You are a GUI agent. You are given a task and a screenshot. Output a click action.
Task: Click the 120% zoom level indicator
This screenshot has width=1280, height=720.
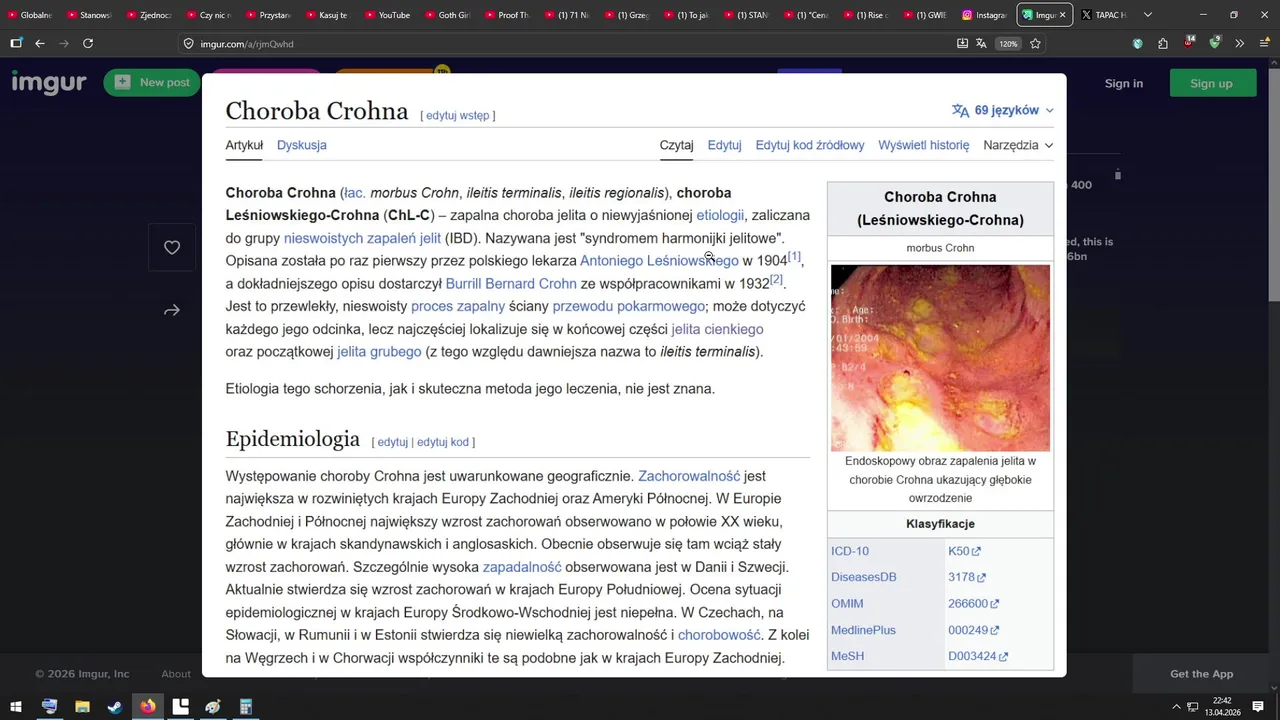point(1008,44)
